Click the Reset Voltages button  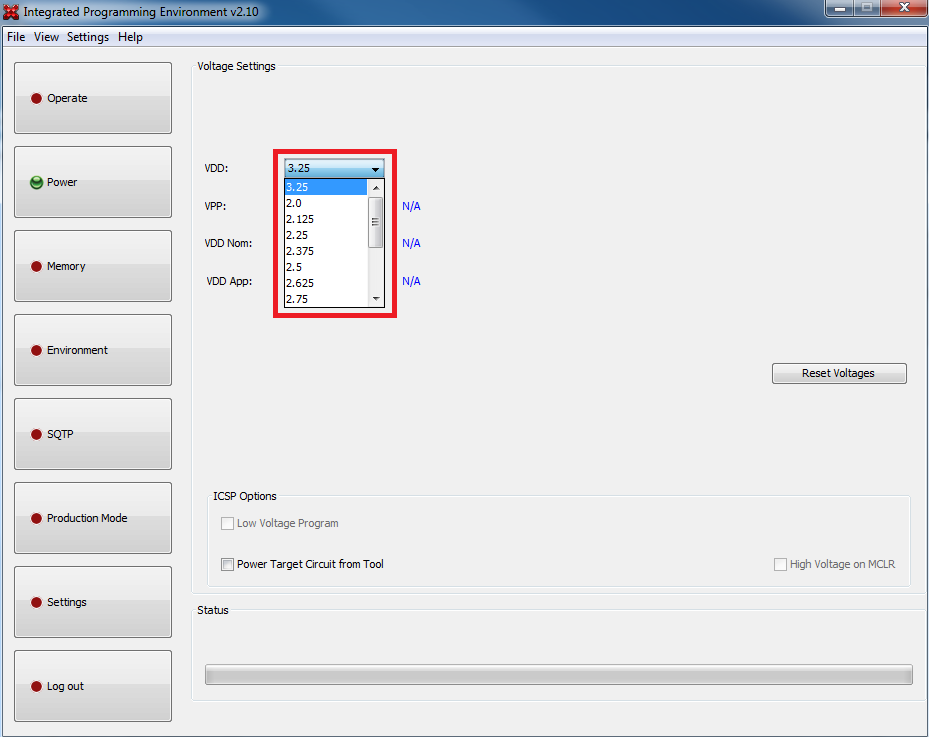[838, 373]
